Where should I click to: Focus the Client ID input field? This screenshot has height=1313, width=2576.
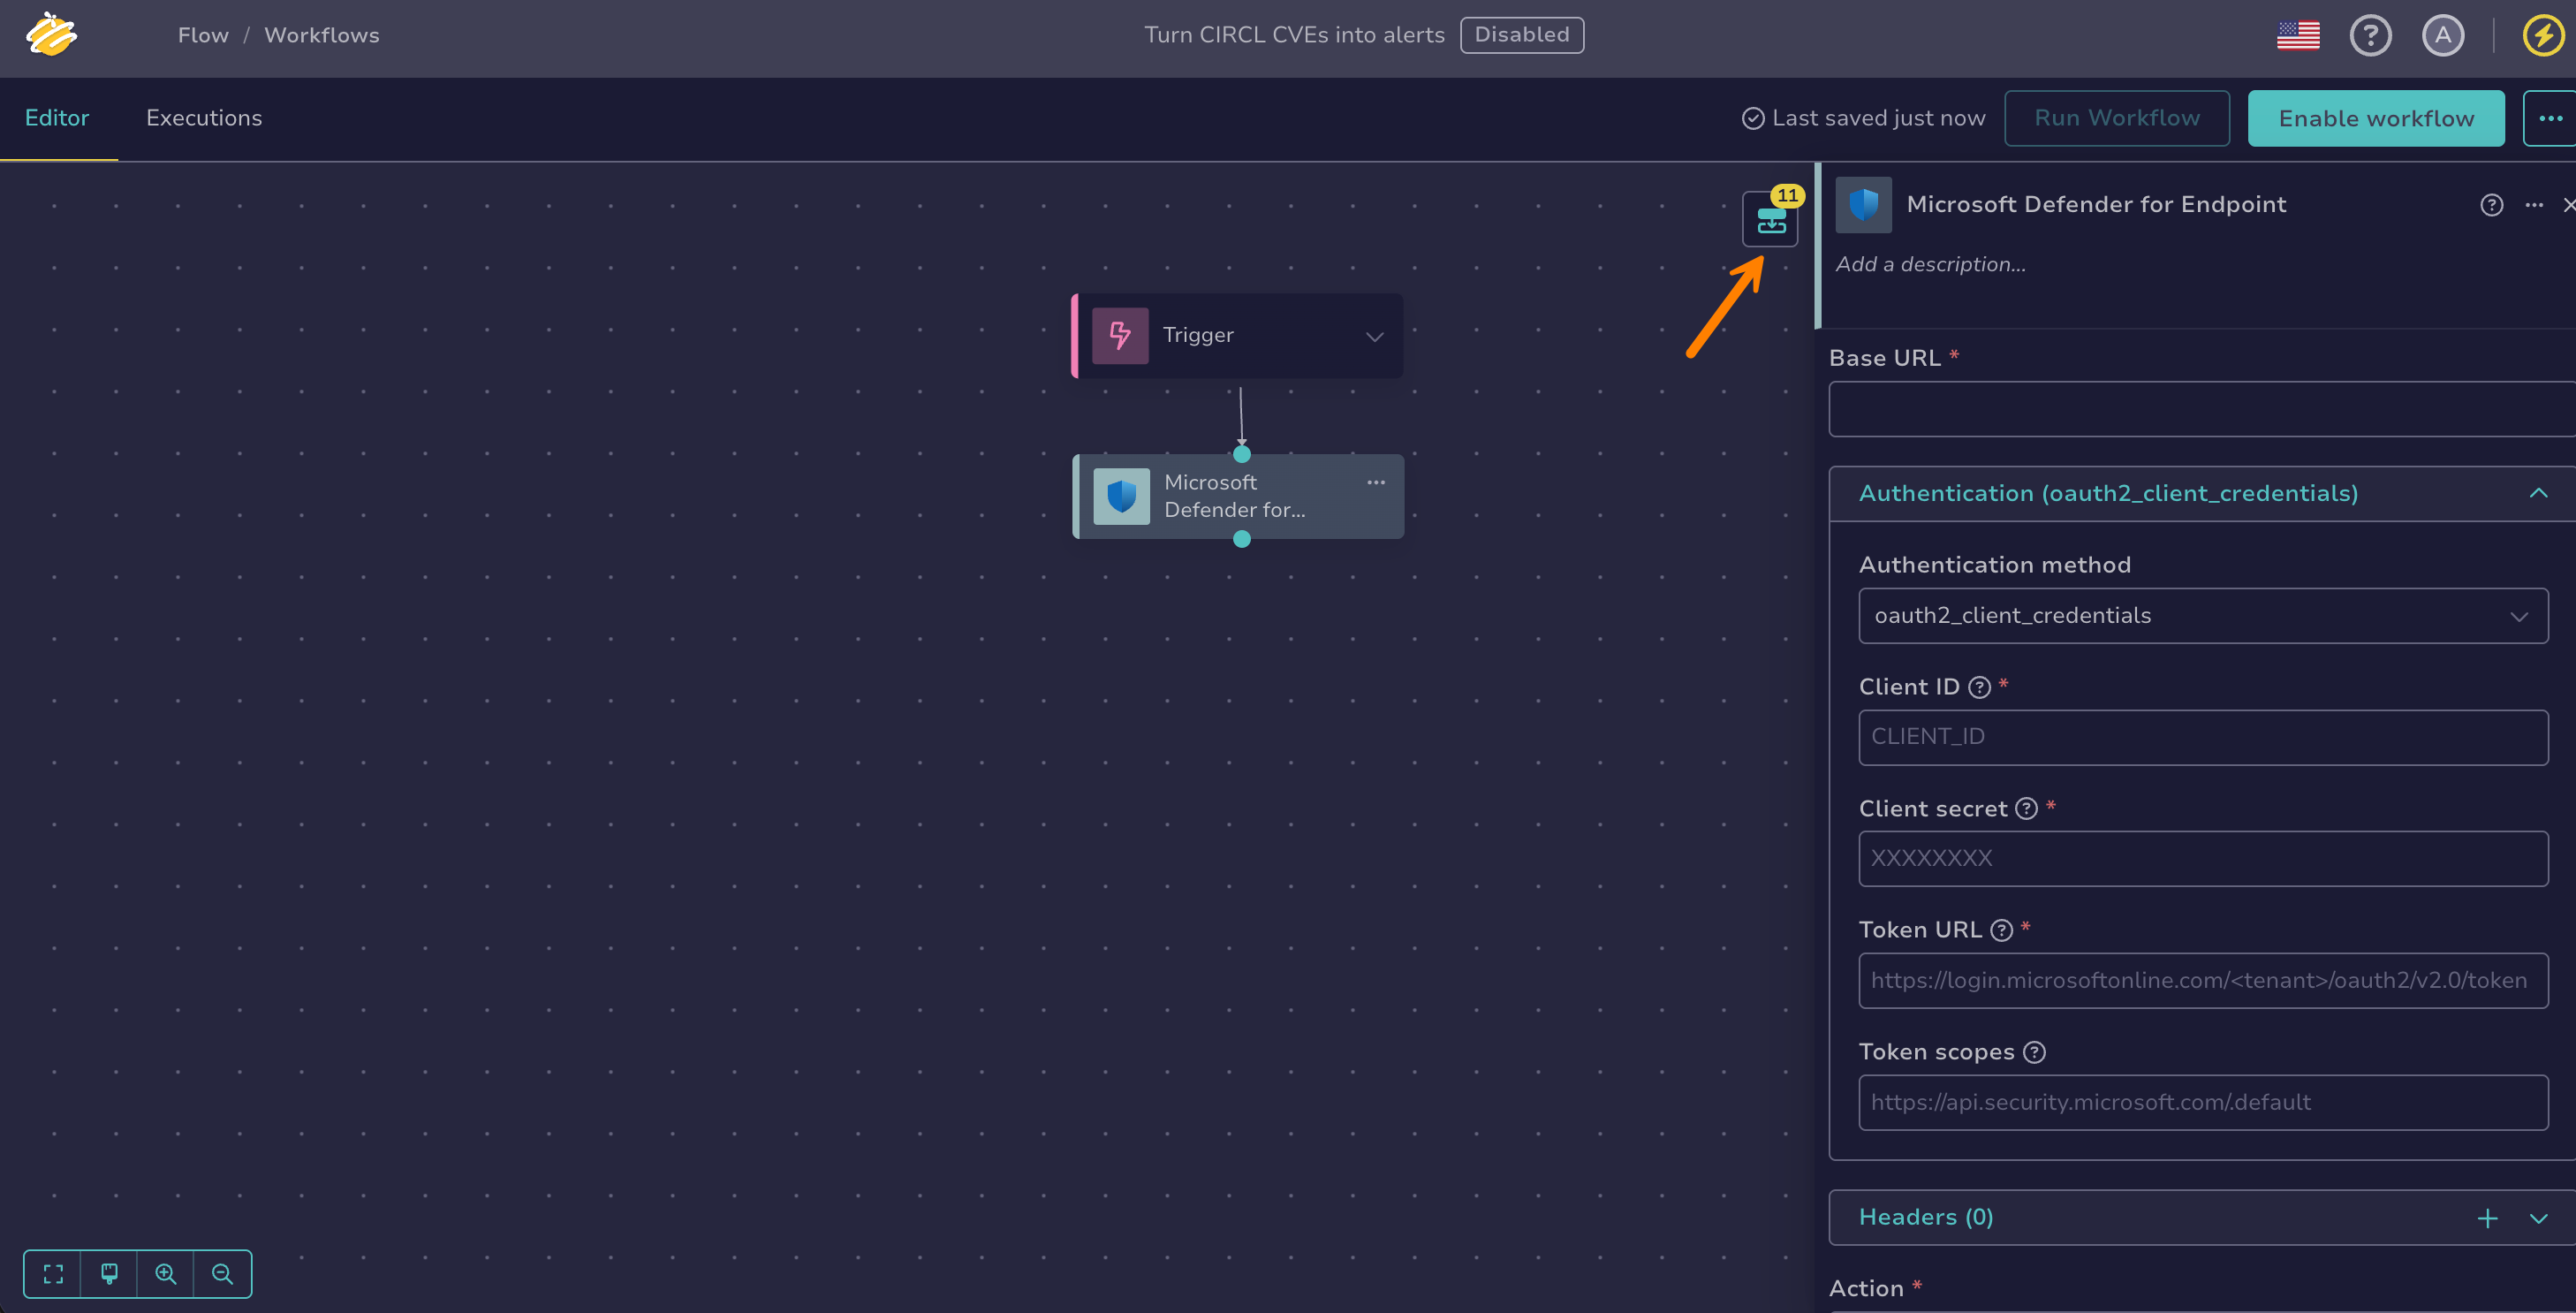point(2203,738)
